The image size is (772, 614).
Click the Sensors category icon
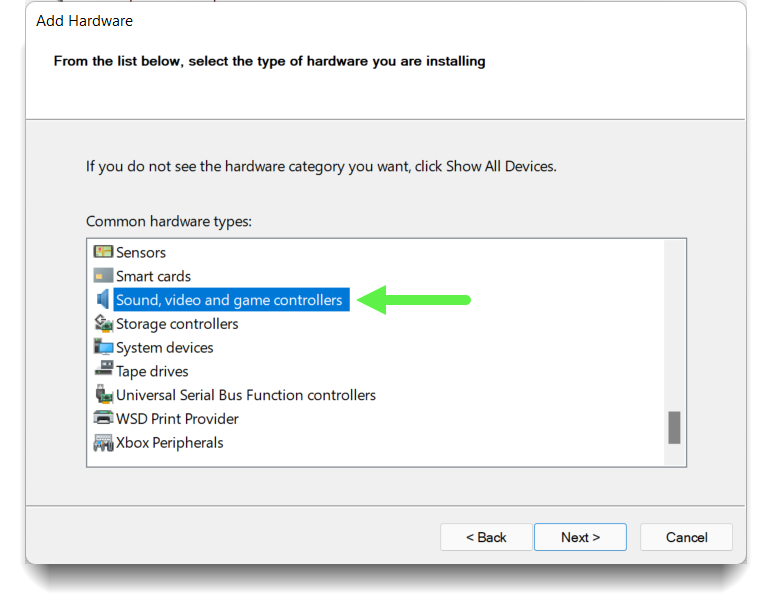103,252
